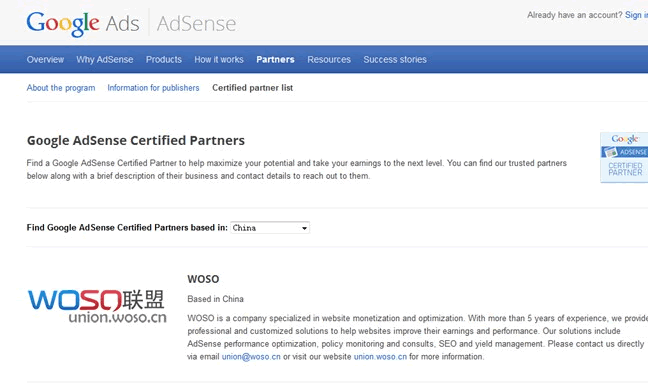648x392 pixels.
Task: Click the WOSO union logo image
Action: (x=97, y=306)
